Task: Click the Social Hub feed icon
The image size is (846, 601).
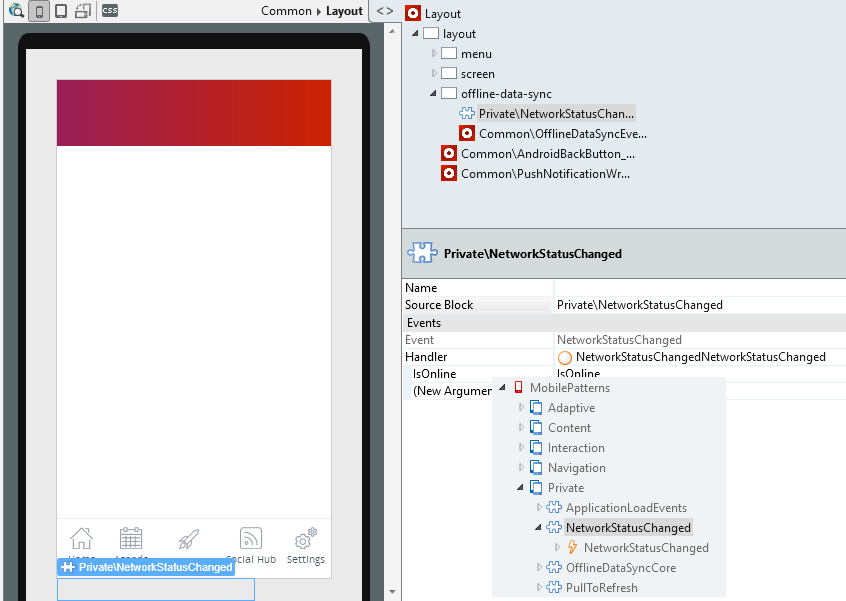Action: (x=251, y=539)
